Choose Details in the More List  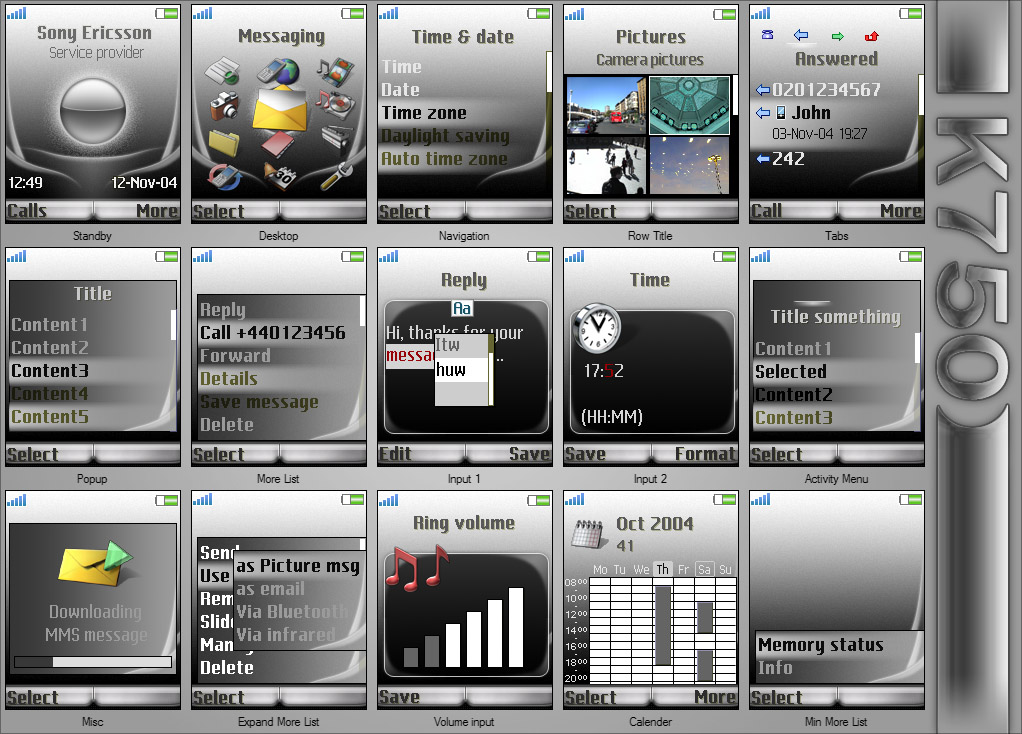pos(278,379)
